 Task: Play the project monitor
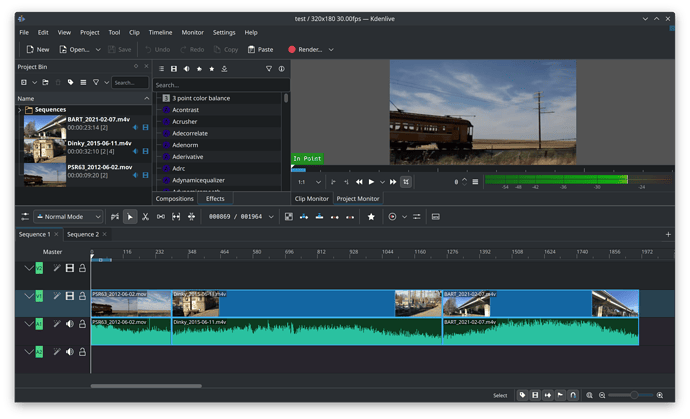click(x=371, y=182)
